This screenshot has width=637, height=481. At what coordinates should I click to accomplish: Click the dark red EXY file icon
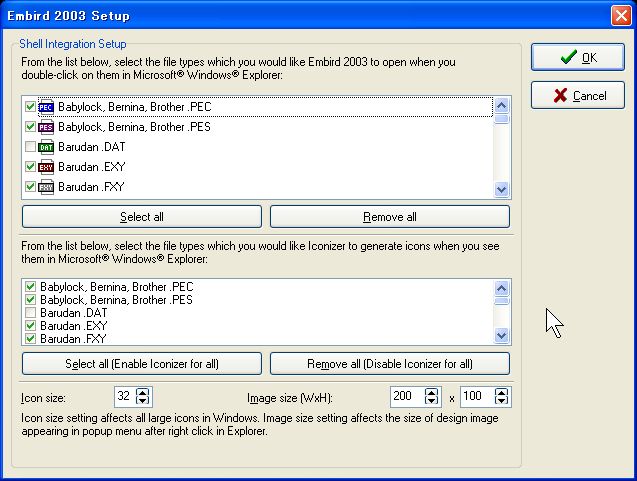(46, 167)
